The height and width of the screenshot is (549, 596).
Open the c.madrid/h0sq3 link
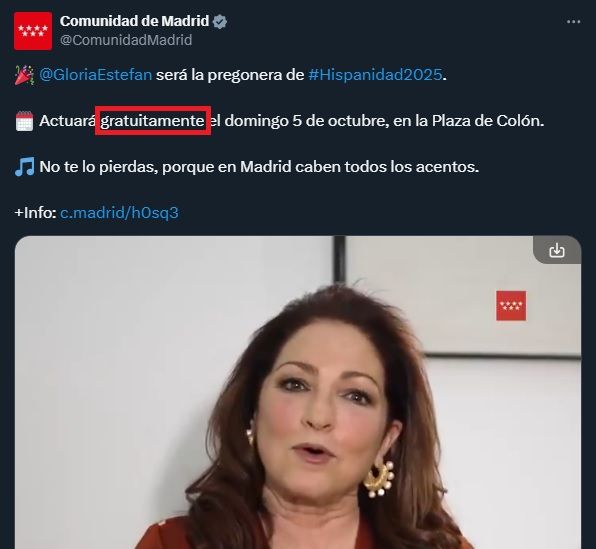tap(119, 213)
